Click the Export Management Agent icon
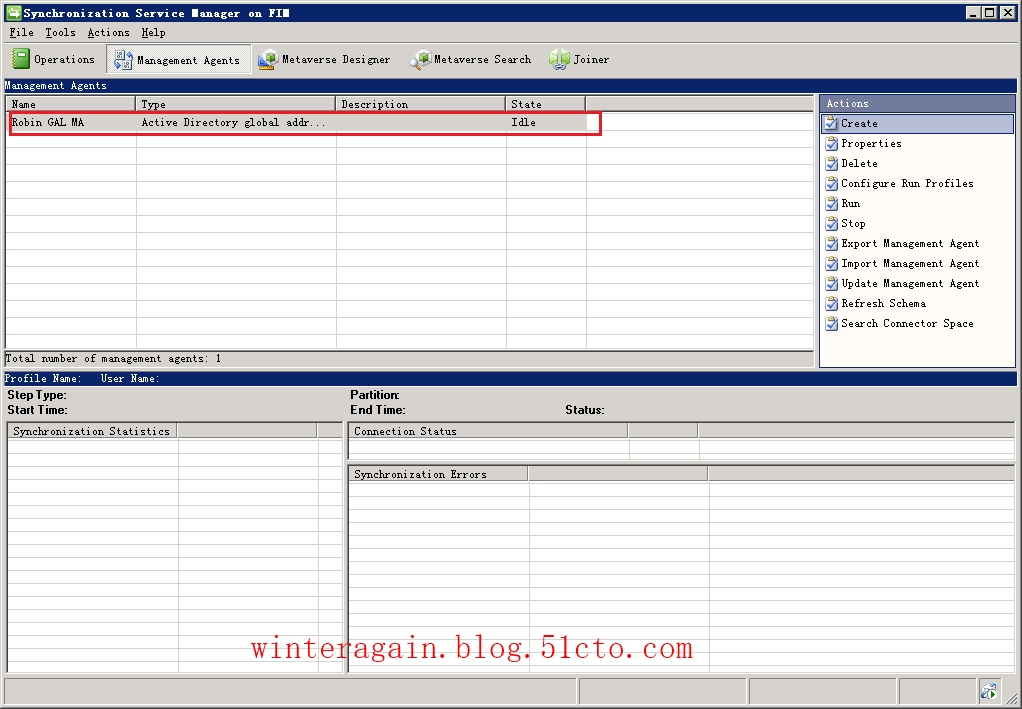The width and height of the screenshot is (1022, 709). [831, 244]
